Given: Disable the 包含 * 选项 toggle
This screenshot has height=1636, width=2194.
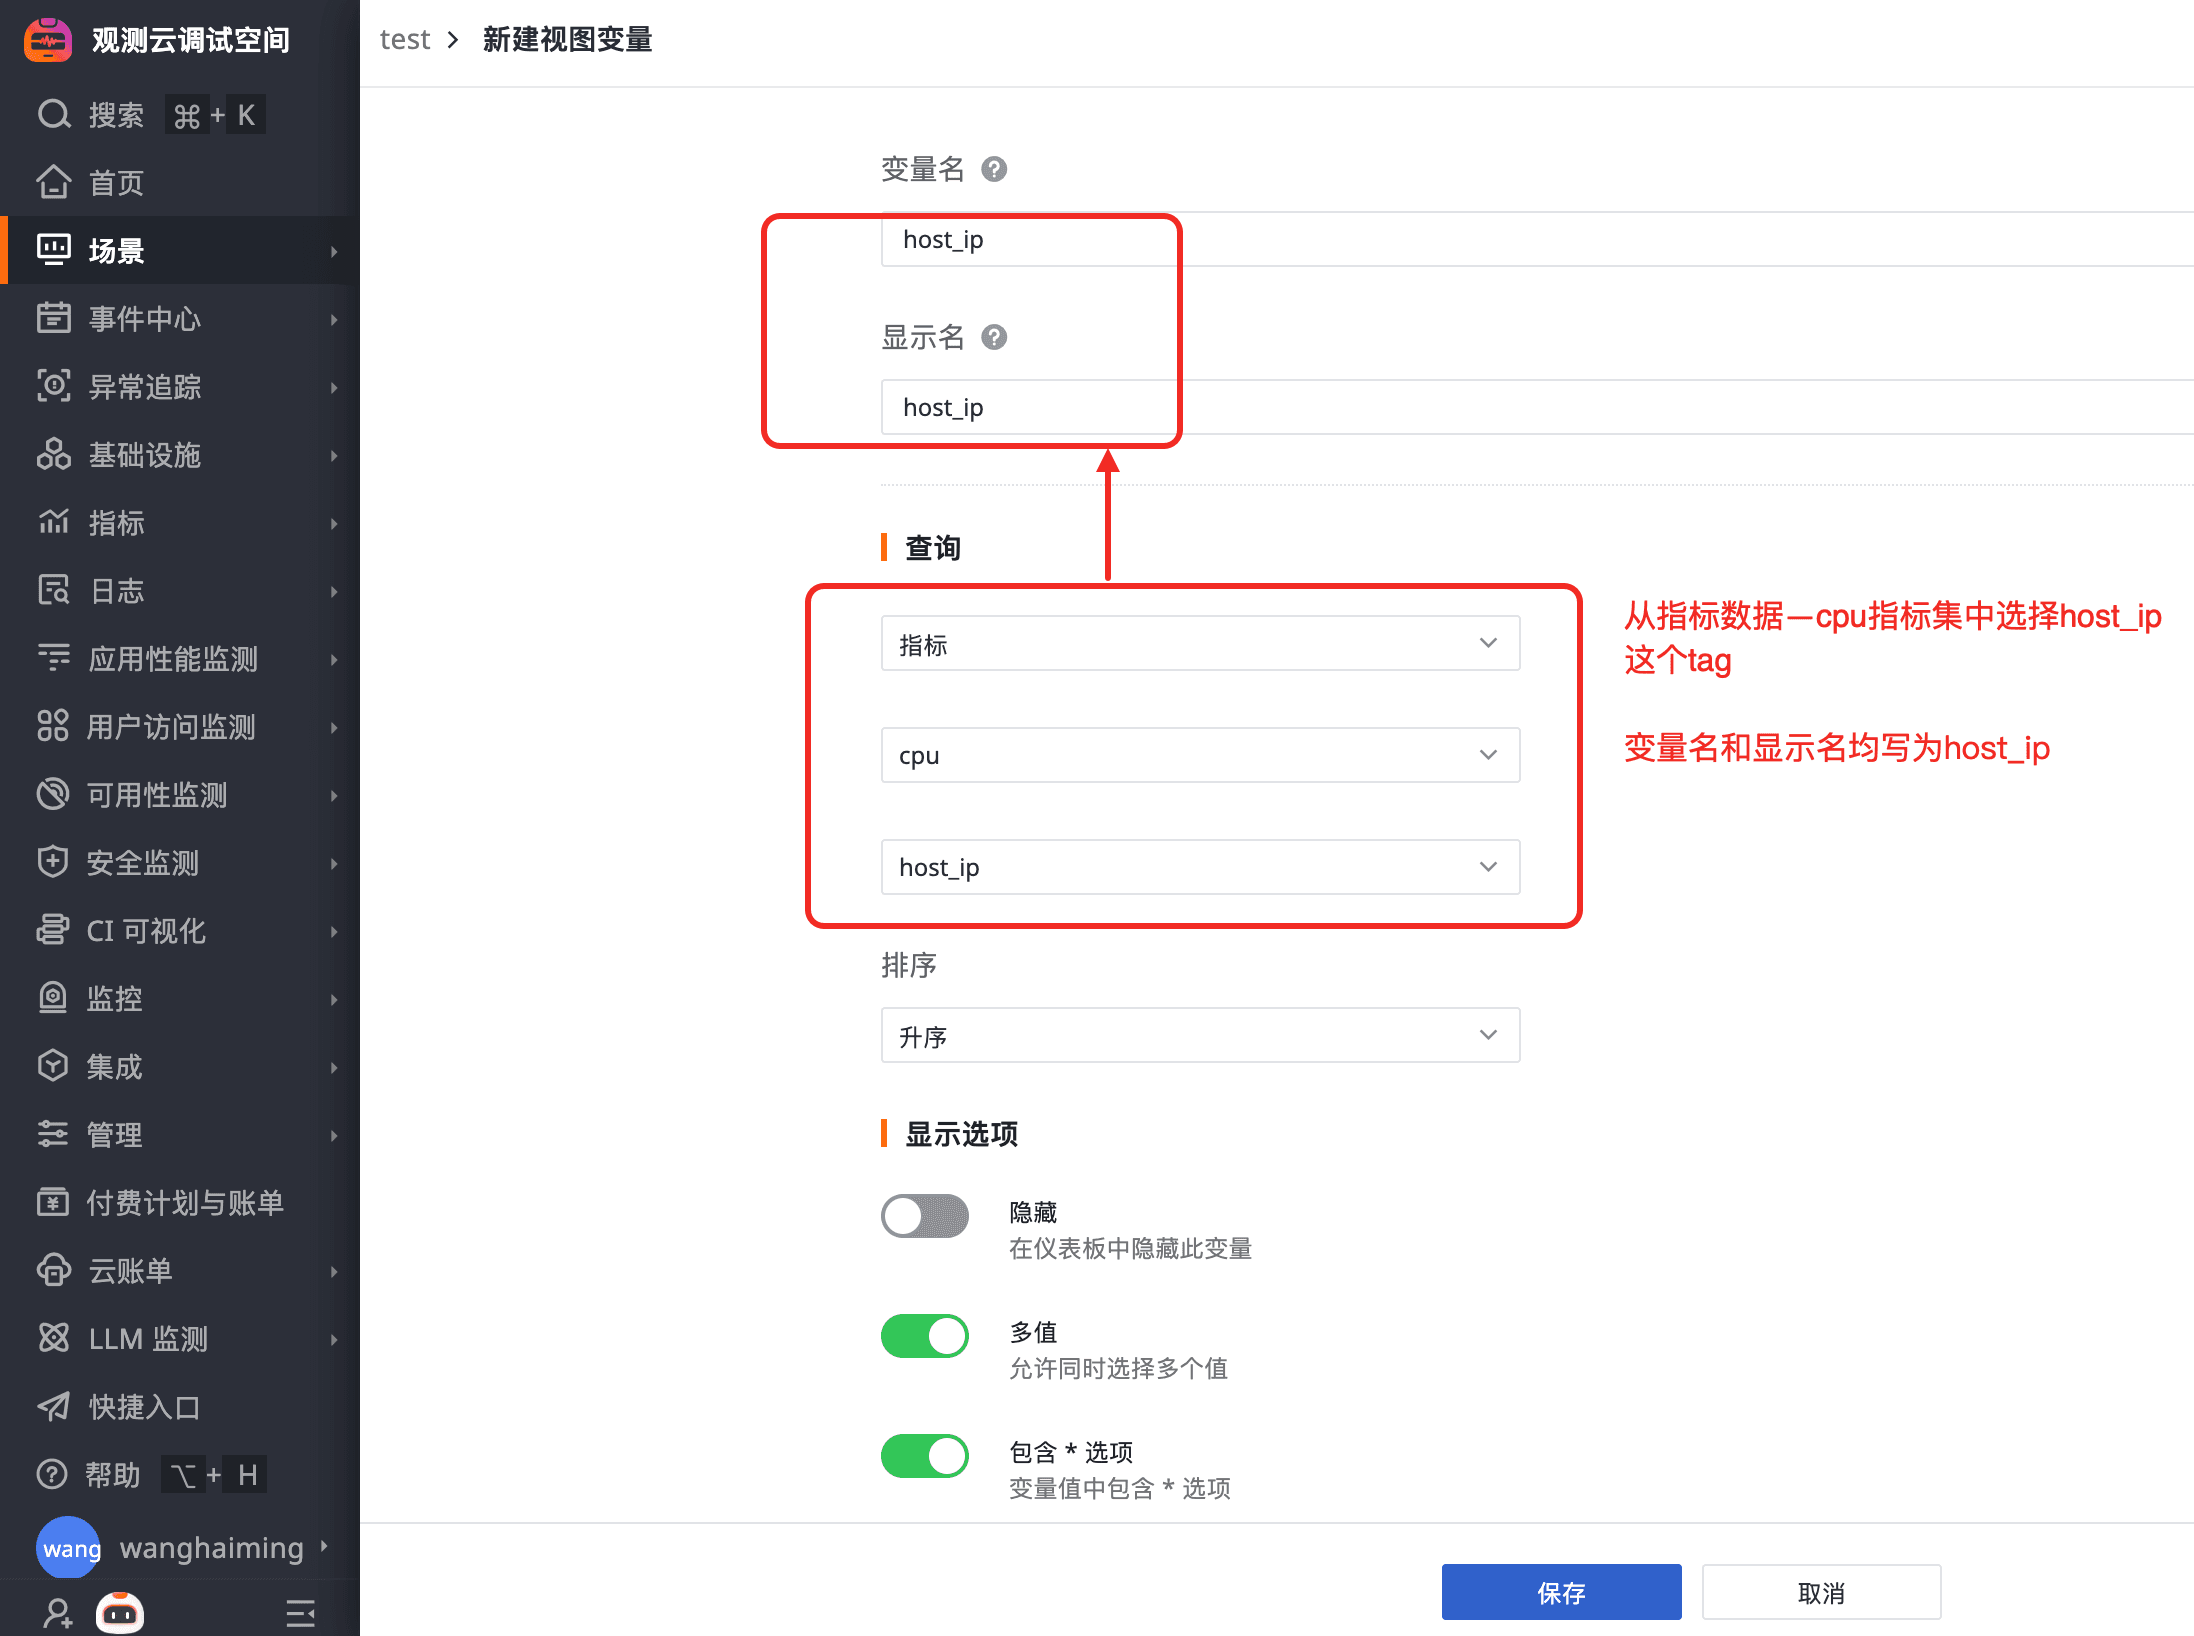Looking at the screenshot, I should point(924,1456).
